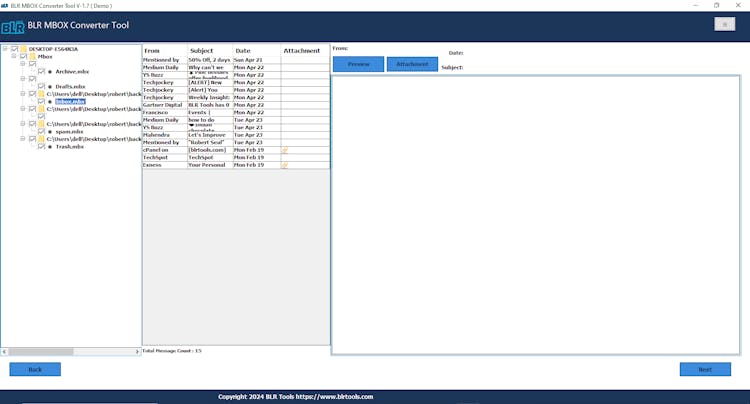The width and height of the screenshot is (750, 404).
Task: Collapse the DESKTOP-E564BOA root node
Action: point(5,49)
